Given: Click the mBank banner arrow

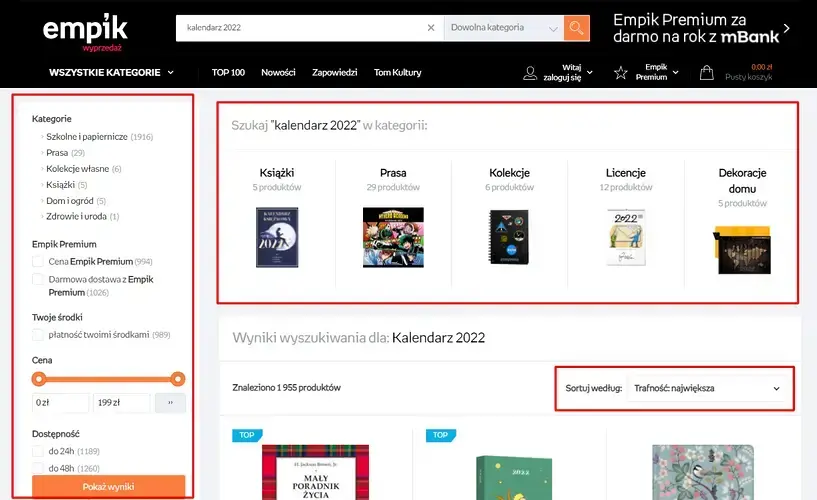Looking at the screenshot, I should pyautogui.click(x=787, y=29).
